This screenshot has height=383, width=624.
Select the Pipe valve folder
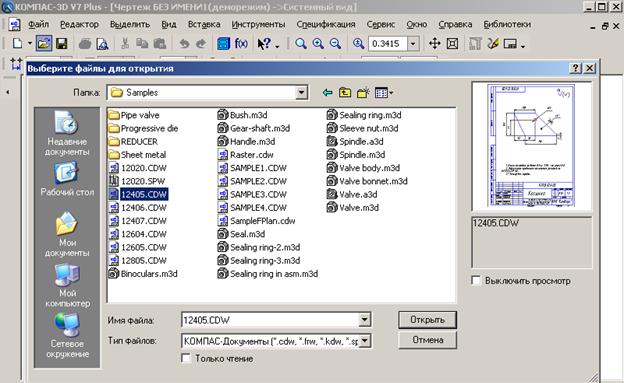point(134,115)
